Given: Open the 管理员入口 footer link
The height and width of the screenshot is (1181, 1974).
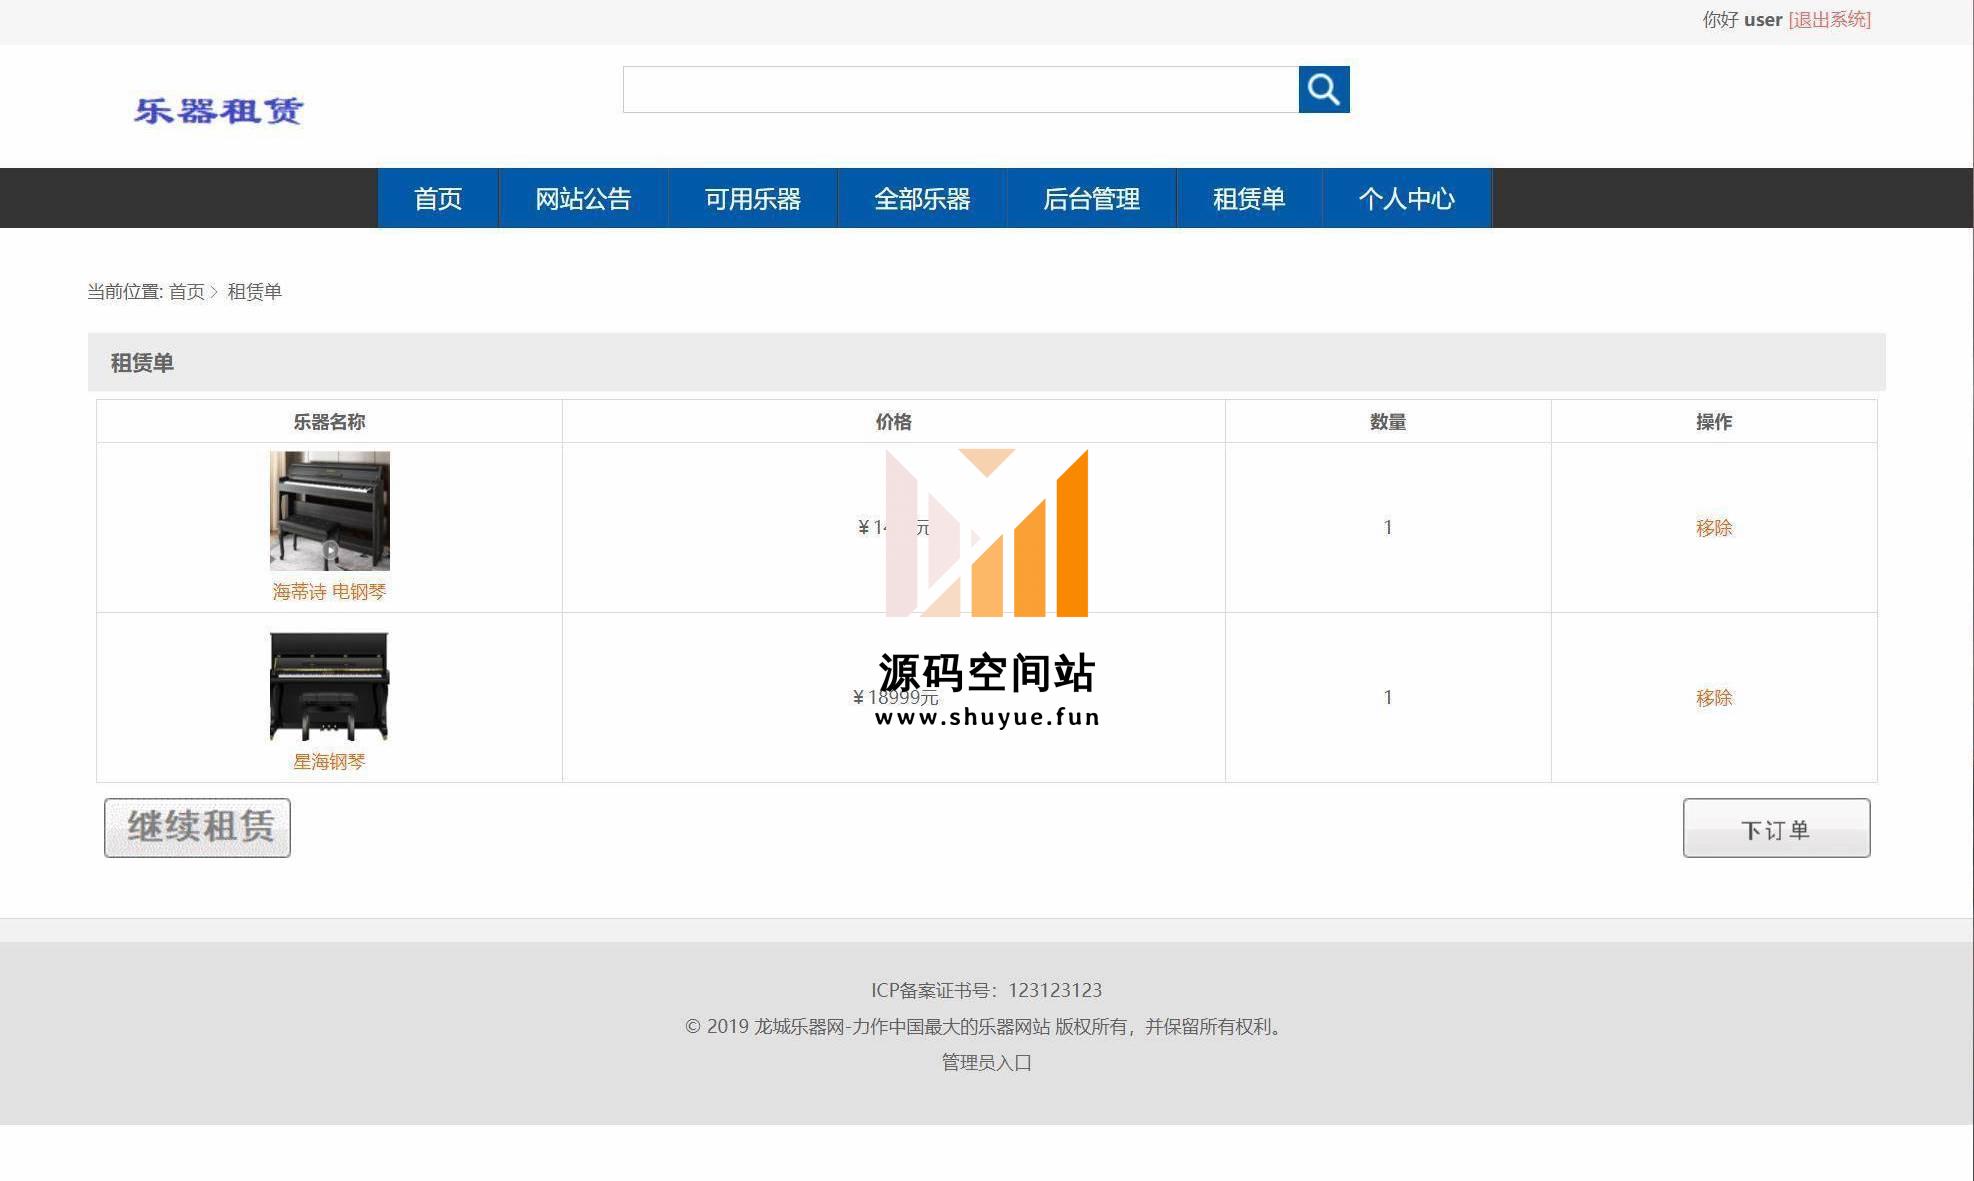Looking at the screenshot, I should coord(986,1062).
